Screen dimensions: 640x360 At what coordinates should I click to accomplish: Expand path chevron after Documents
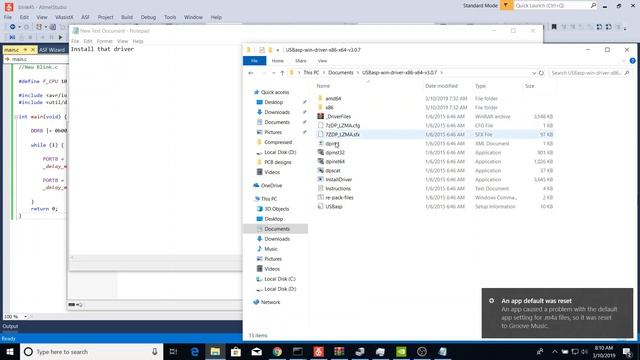coord(358,73)
